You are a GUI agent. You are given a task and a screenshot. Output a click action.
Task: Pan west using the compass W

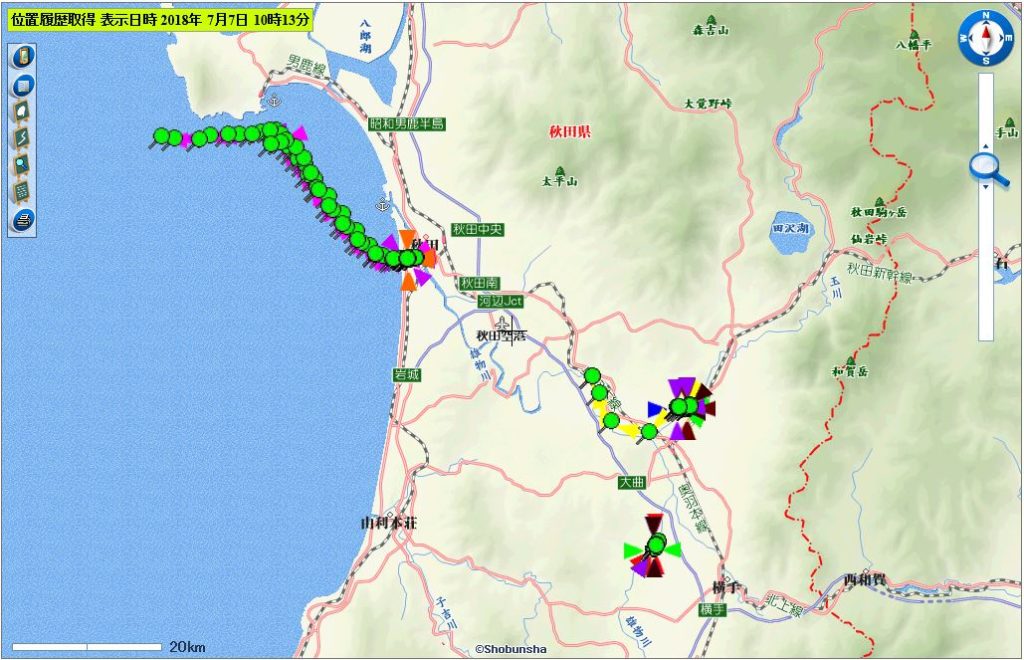tap(964, 39)
